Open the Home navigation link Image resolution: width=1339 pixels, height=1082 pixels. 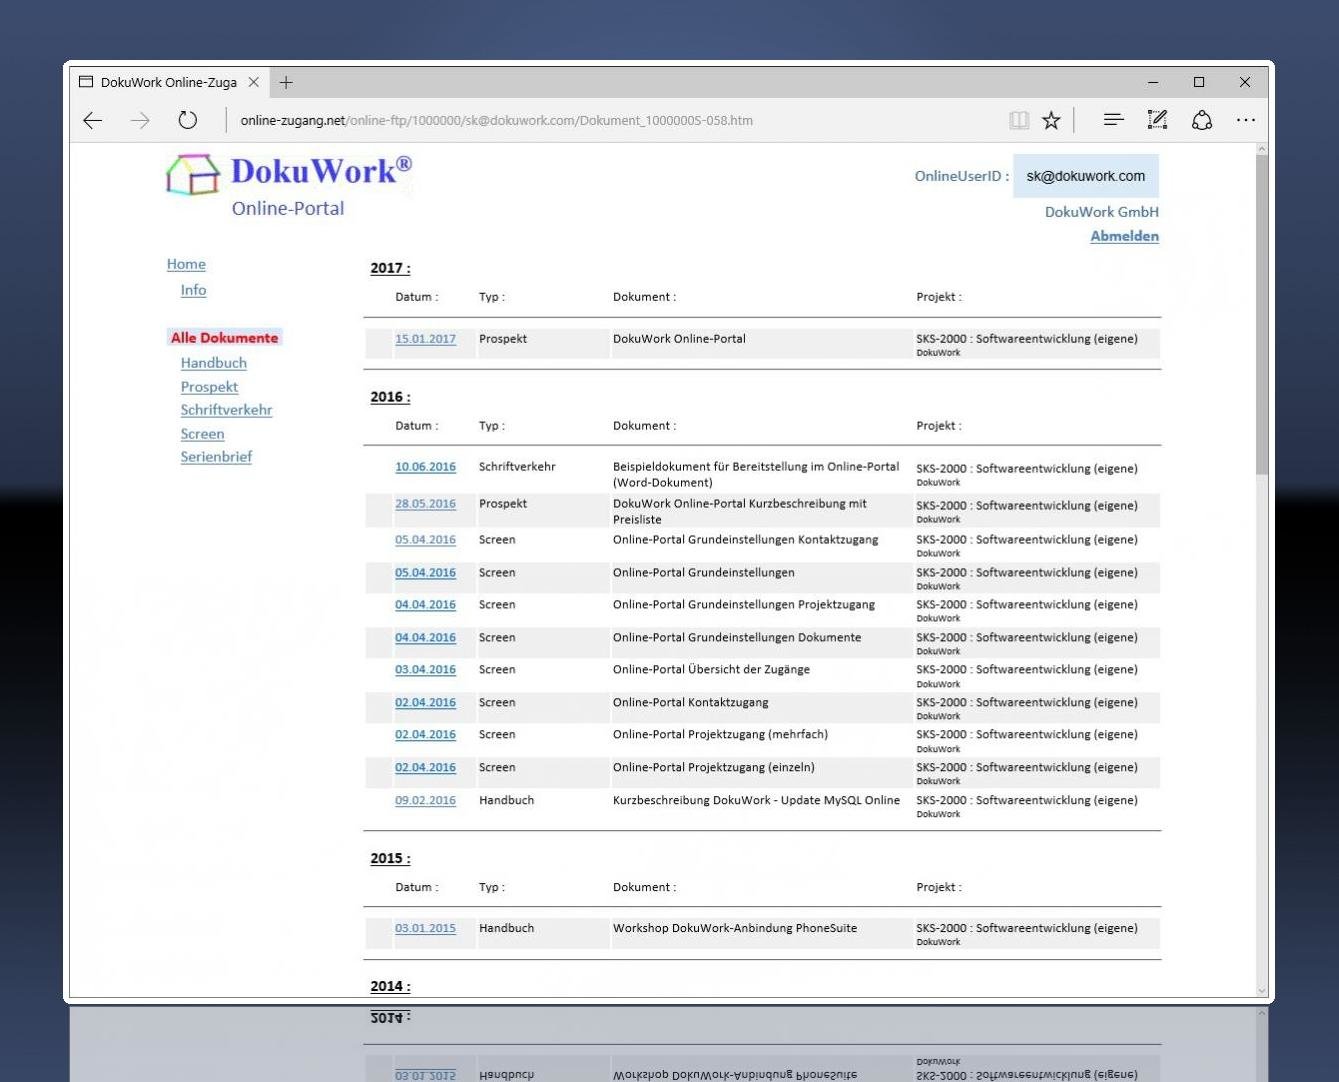[186, 264]
